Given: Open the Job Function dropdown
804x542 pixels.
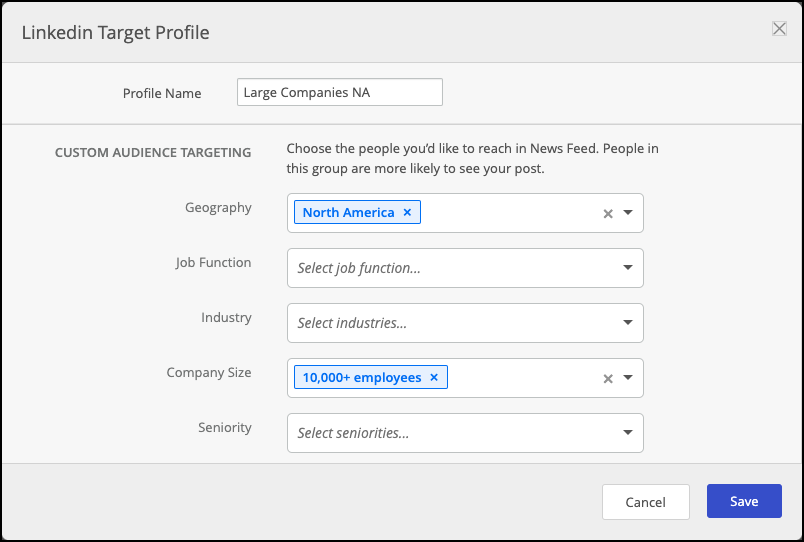Looking at the screenshot, I should tap(465, 268).
